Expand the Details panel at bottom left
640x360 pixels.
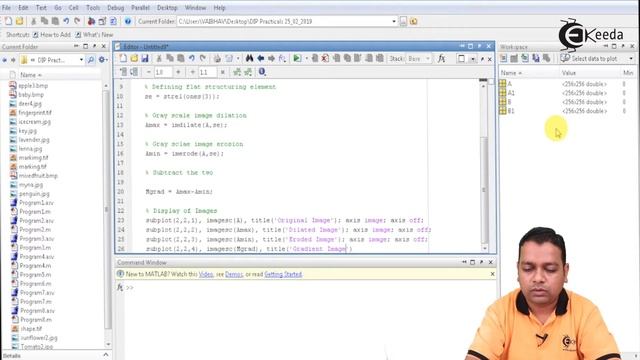click(x=105, y=355)
